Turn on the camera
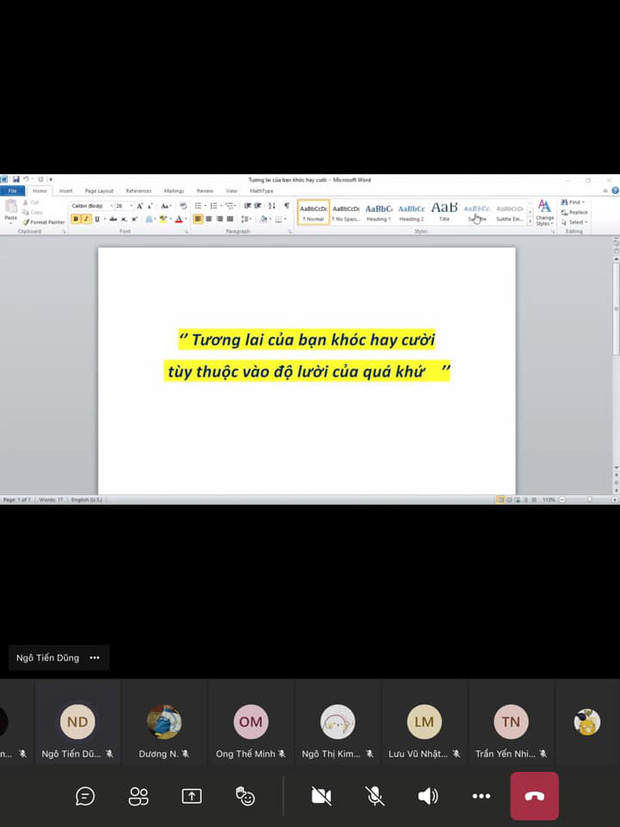 [x=321, y=796]
